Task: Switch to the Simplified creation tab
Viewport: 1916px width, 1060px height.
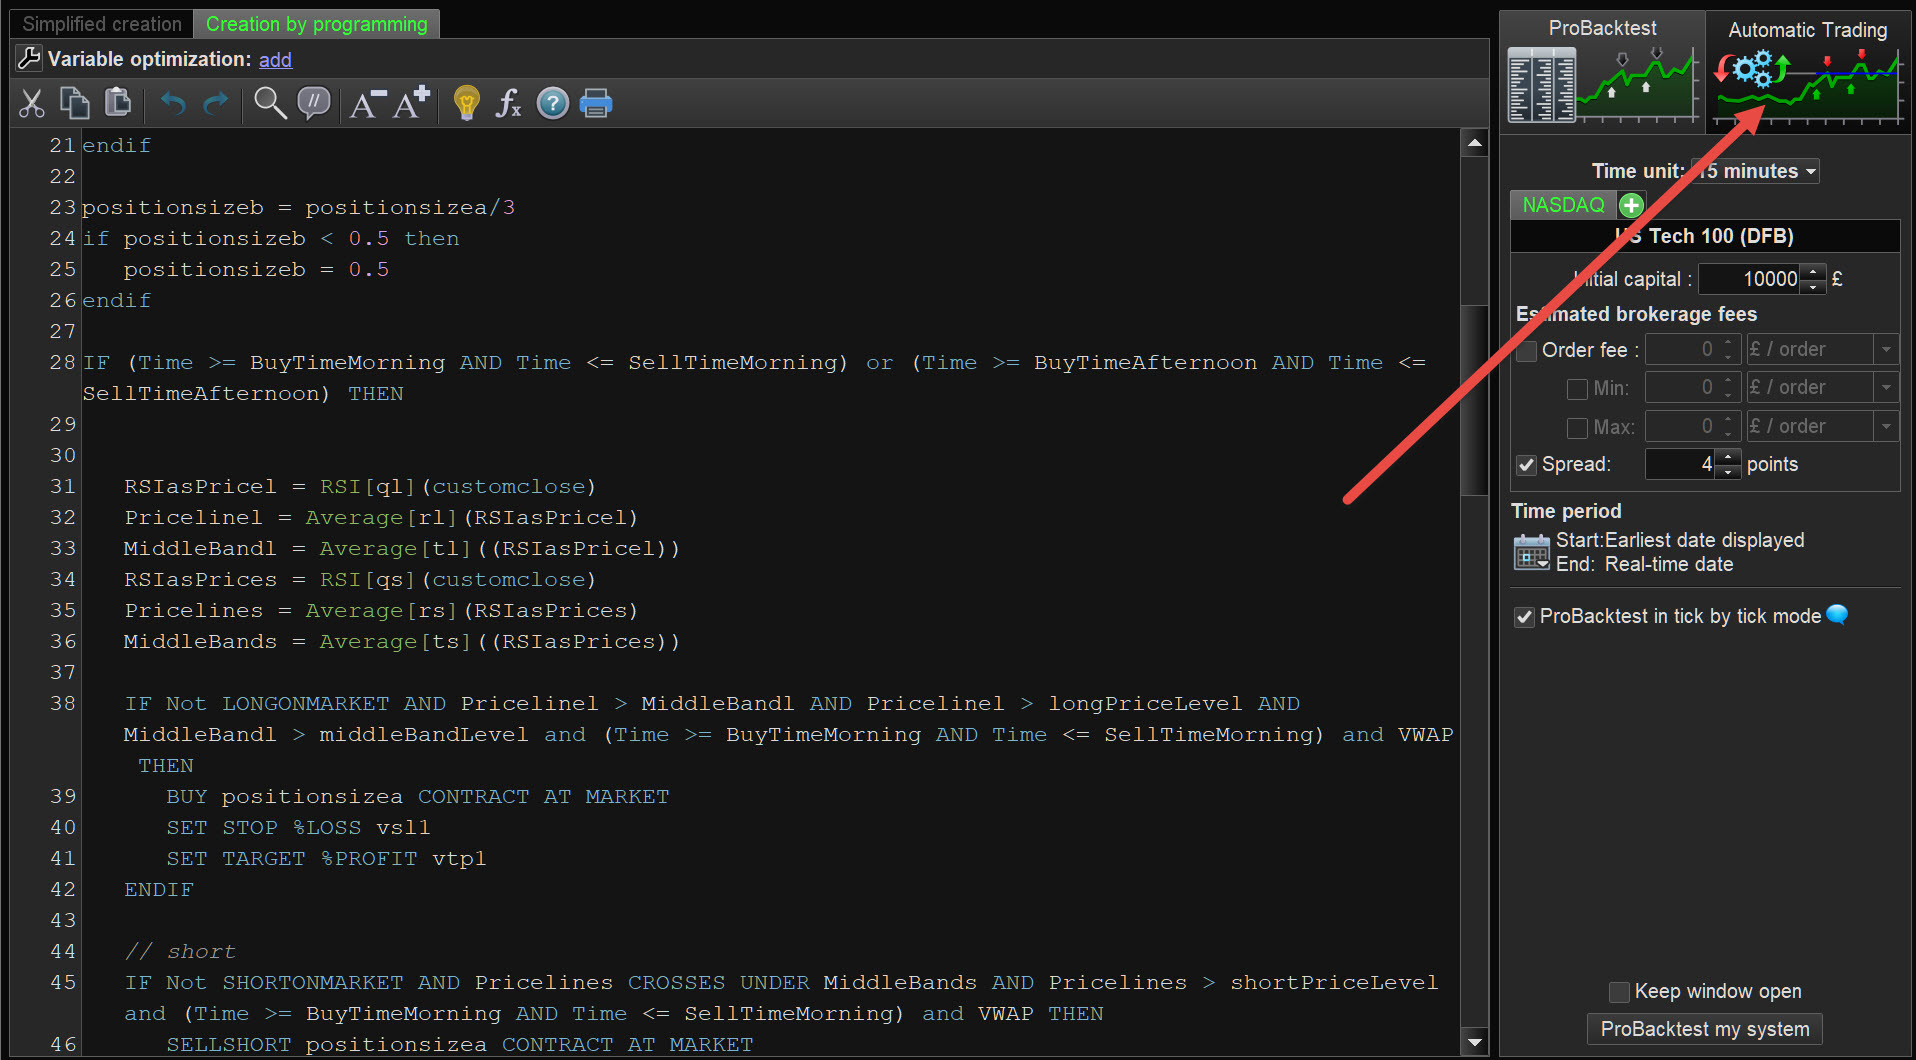Action: 102,24
